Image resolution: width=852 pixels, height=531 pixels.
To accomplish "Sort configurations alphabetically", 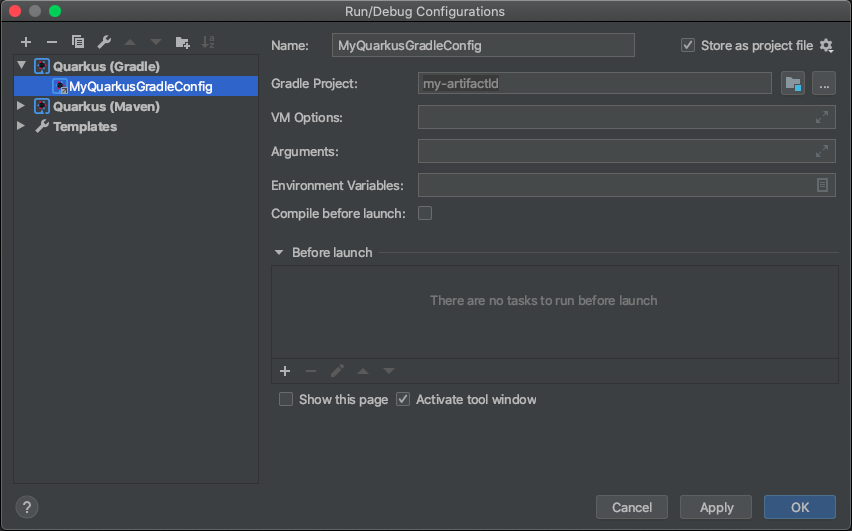I will (x=208, y=42).
